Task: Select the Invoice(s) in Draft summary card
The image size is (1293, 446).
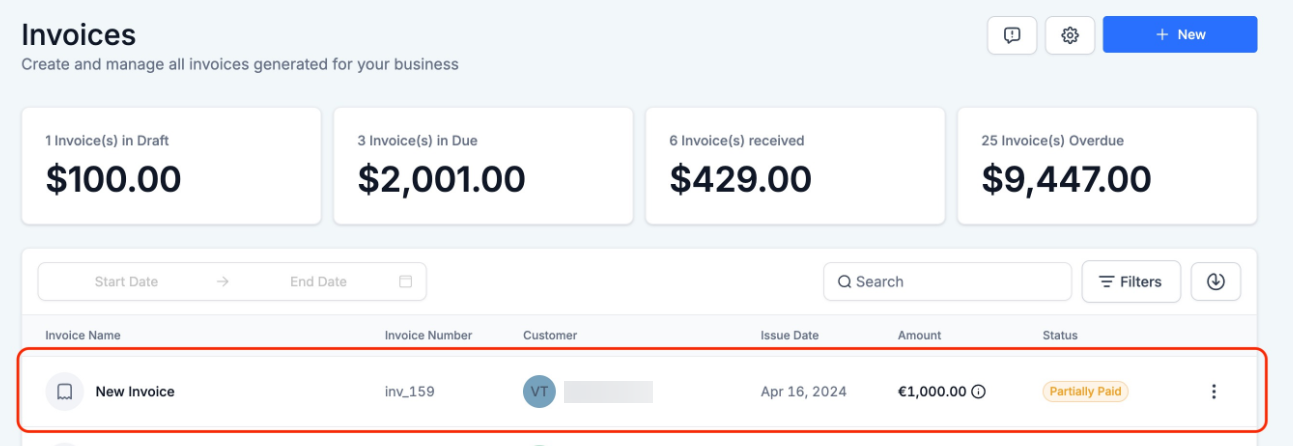Action: click(x=171, y=166)
